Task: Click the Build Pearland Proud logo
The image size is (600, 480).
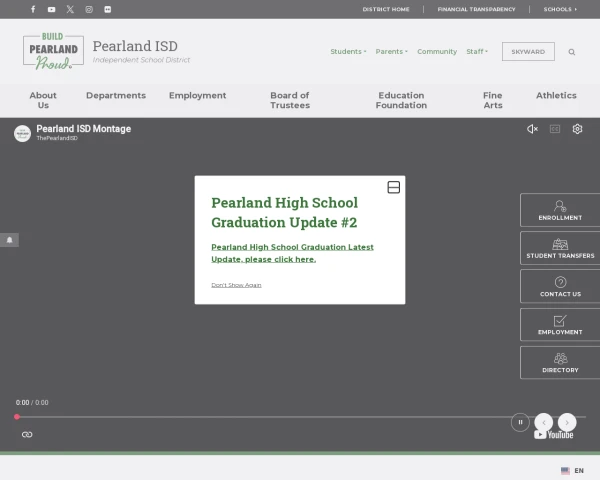Action: tap(54, 51)
